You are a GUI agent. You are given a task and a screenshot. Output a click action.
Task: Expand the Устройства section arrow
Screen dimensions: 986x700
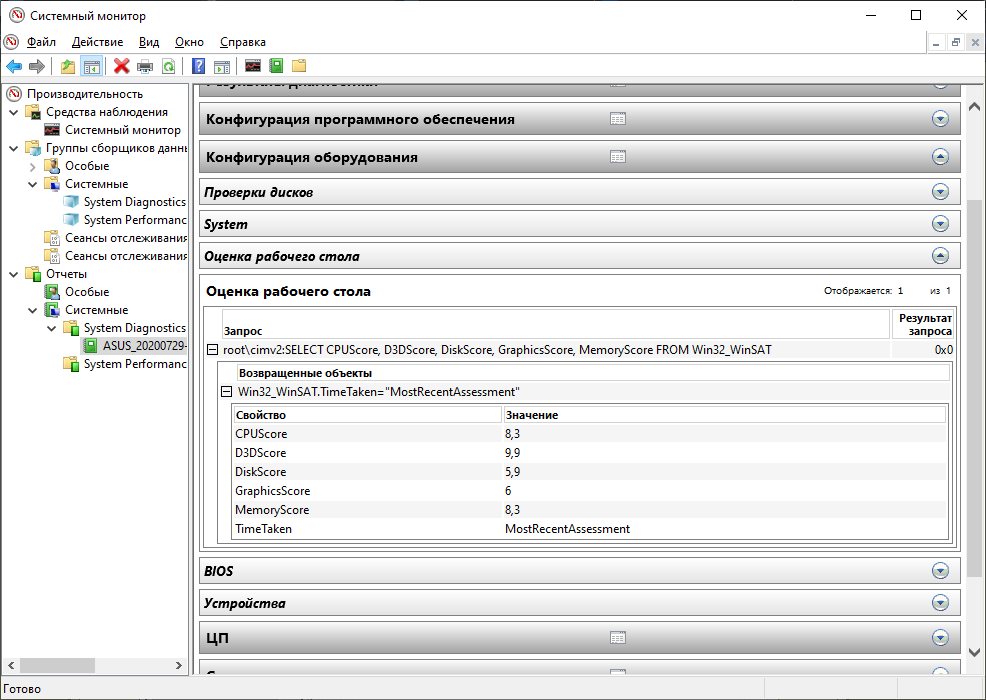(940, 603)
